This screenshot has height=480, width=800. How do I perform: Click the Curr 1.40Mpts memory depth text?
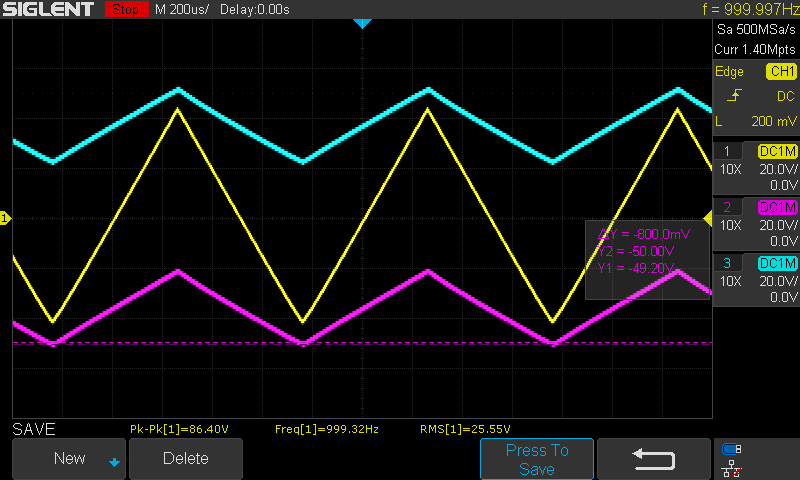(755, 49)
